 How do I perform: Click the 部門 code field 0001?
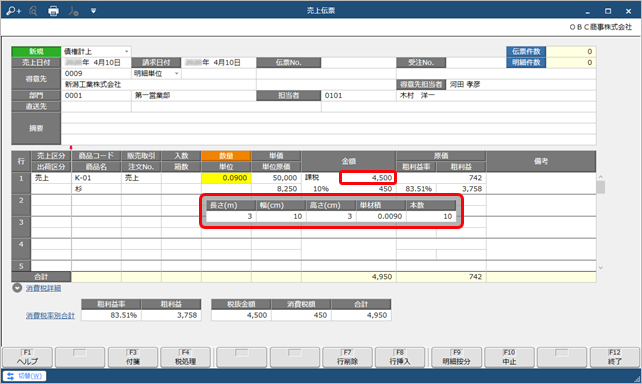point(96,95)
